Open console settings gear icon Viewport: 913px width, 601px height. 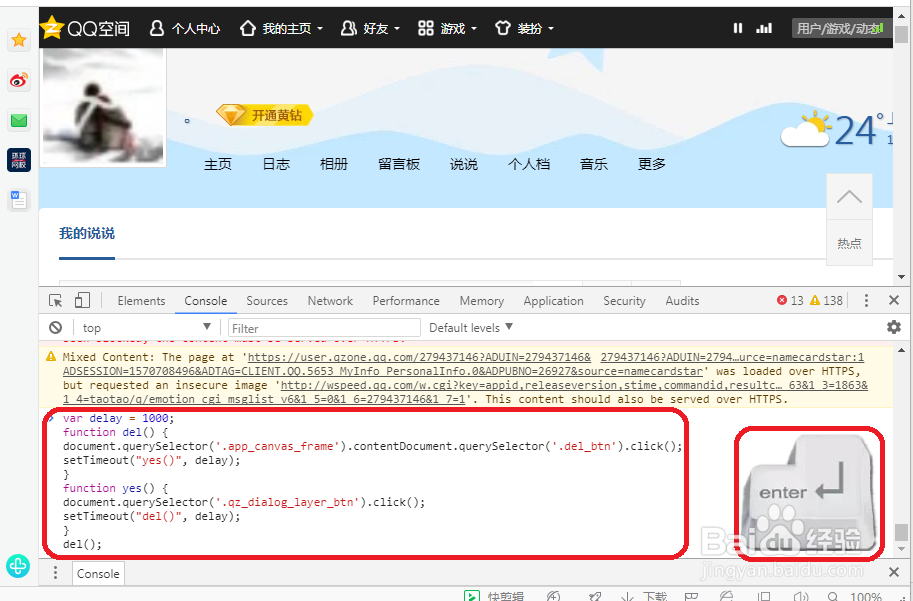click(x=894, y=327)
